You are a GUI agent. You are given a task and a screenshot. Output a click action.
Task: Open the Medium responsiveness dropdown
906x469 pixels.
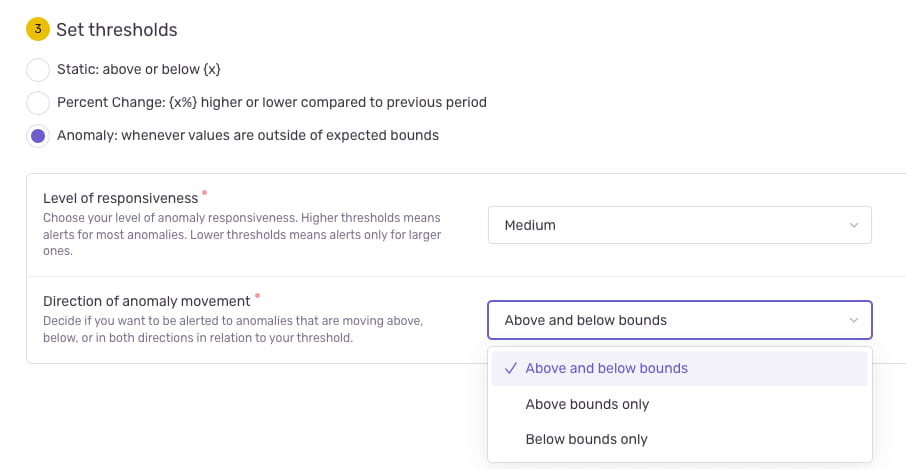click(x=679, y=226)
